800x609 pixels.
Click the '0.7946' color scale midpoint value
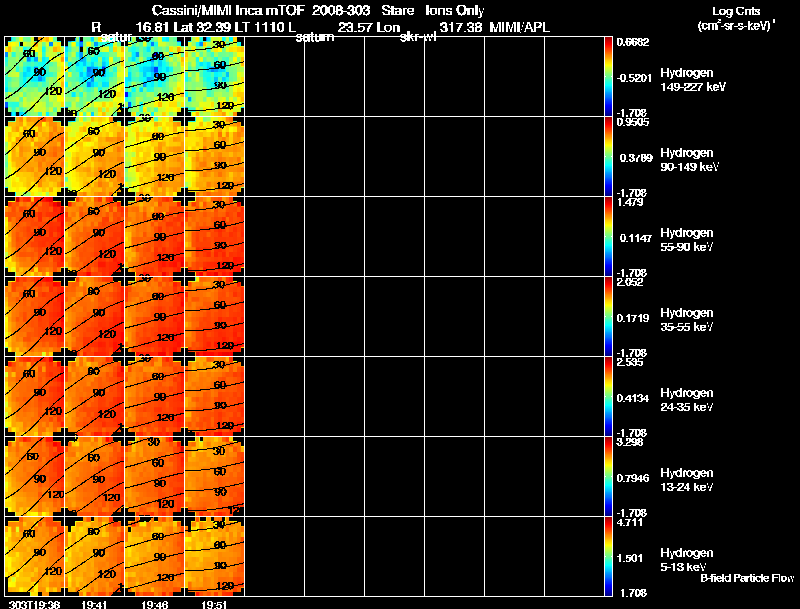(633, 478)
